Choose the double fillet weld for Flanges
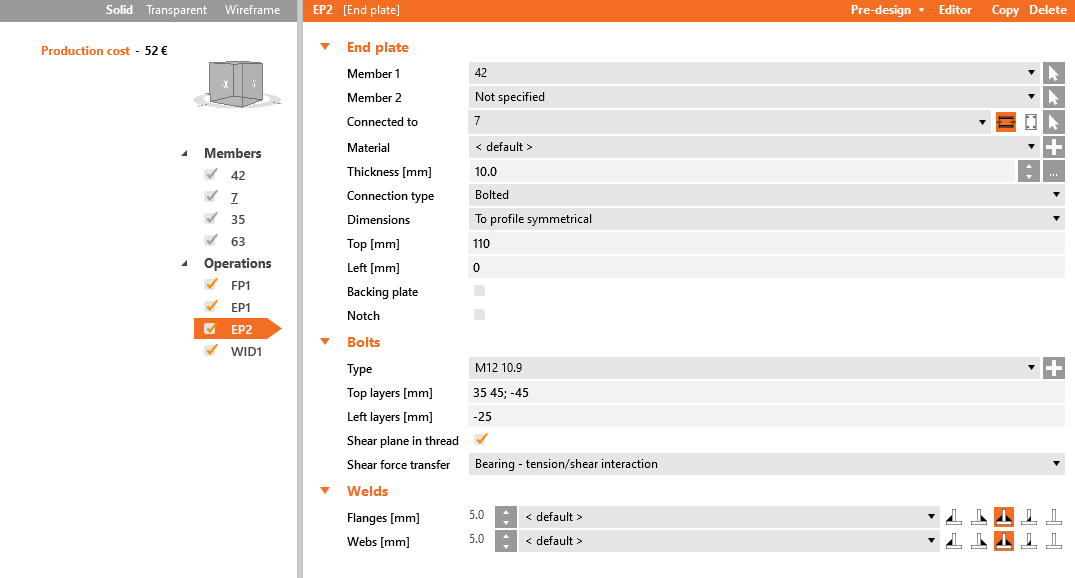 (x=1004, y=517)
